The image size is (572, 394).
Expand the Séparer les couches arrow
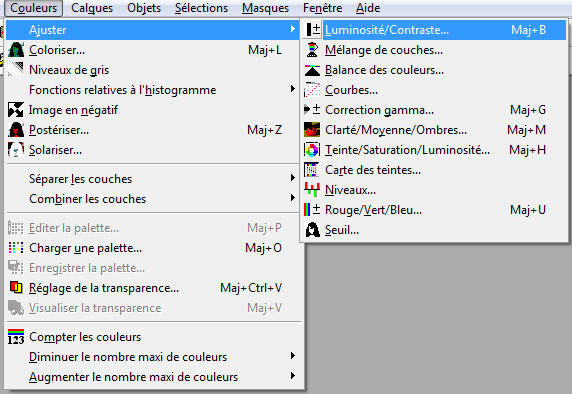(293, 178)
